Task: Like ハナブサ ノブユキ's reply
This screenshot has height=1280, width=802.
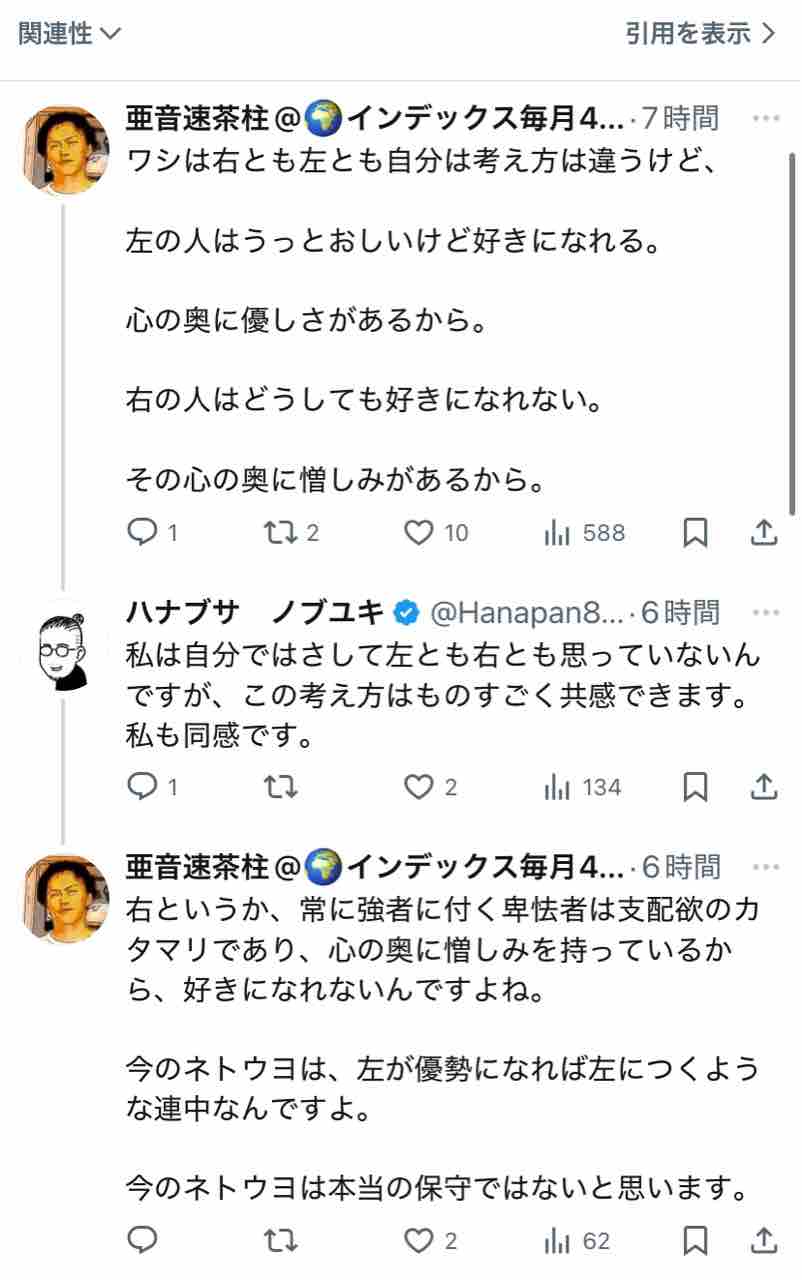Action: click(419, 787)
